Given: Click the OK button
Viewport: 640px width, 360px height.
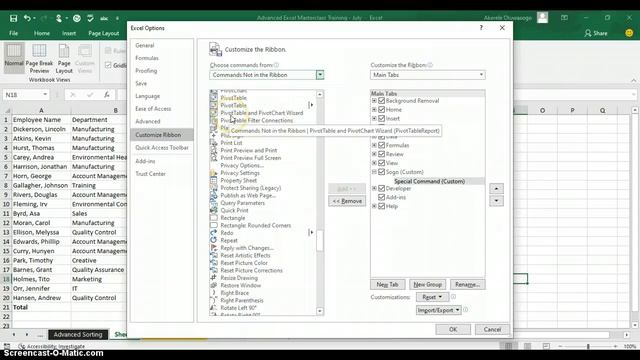Looking at the screenshot, I should click(x=453, y=329).
